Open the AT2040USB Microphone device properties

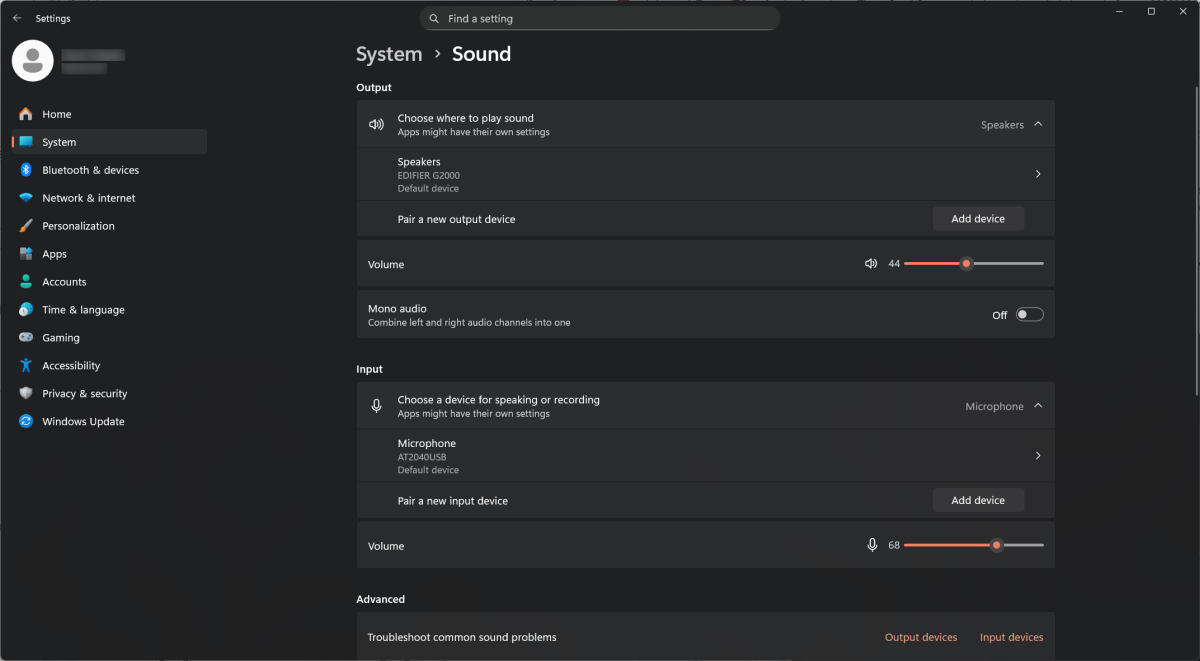1037,455
